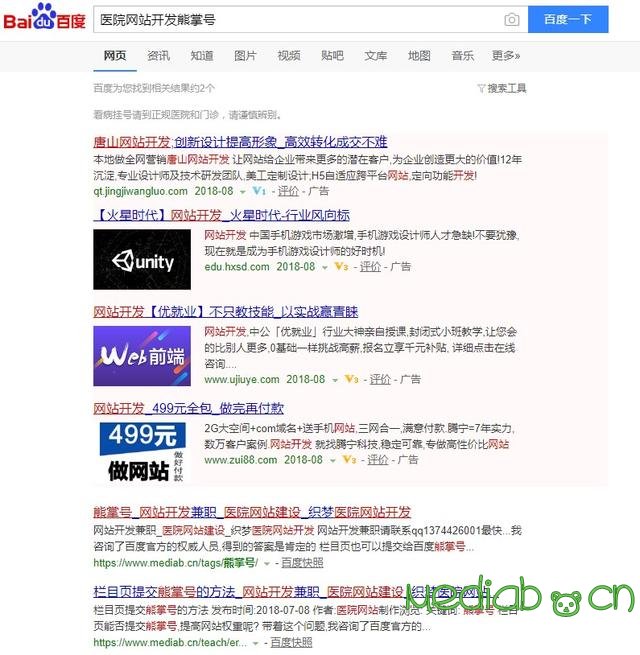Click the Web前端 thumbnail image
Screen dimensions: 640x655
(142, 356)
